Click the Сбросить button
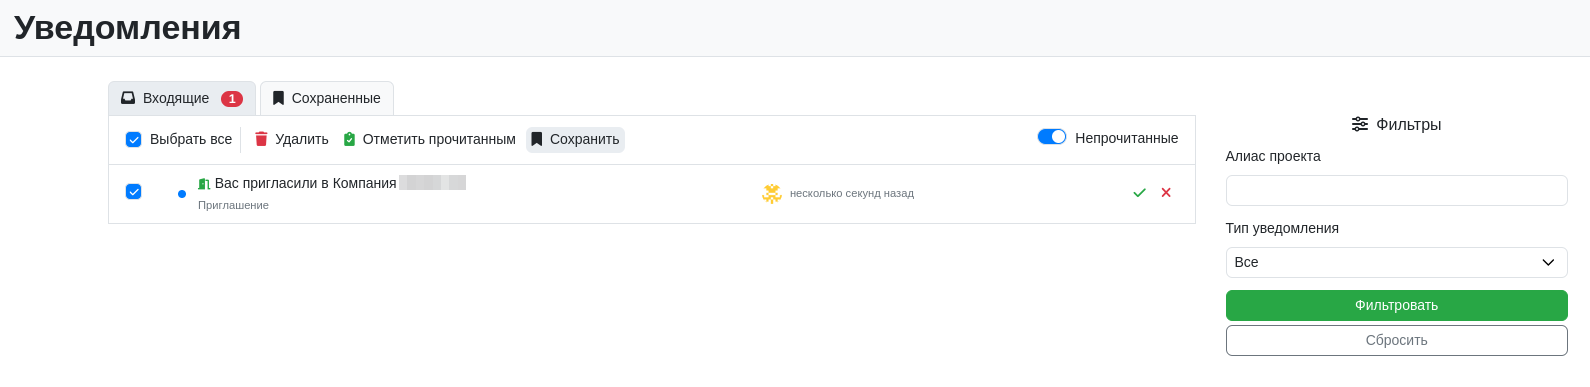1590x387 pixels. [1396, 340]
